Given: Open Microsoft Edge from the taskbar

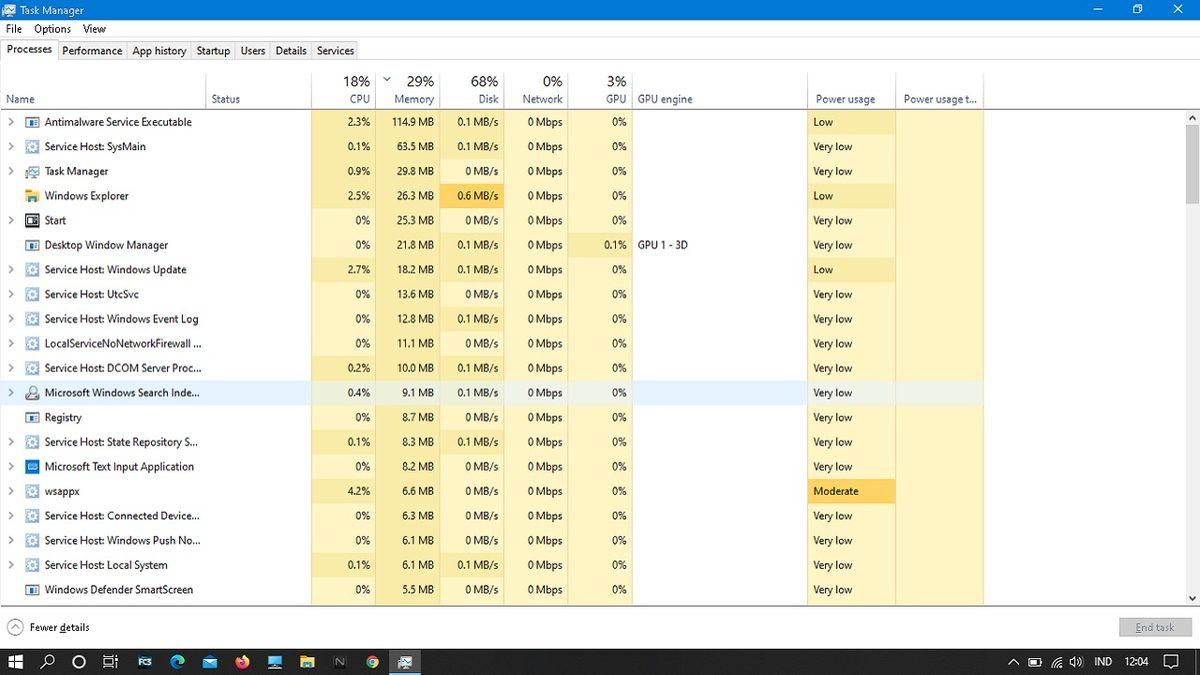Looking at the screenshot, I should coord(176,661).
